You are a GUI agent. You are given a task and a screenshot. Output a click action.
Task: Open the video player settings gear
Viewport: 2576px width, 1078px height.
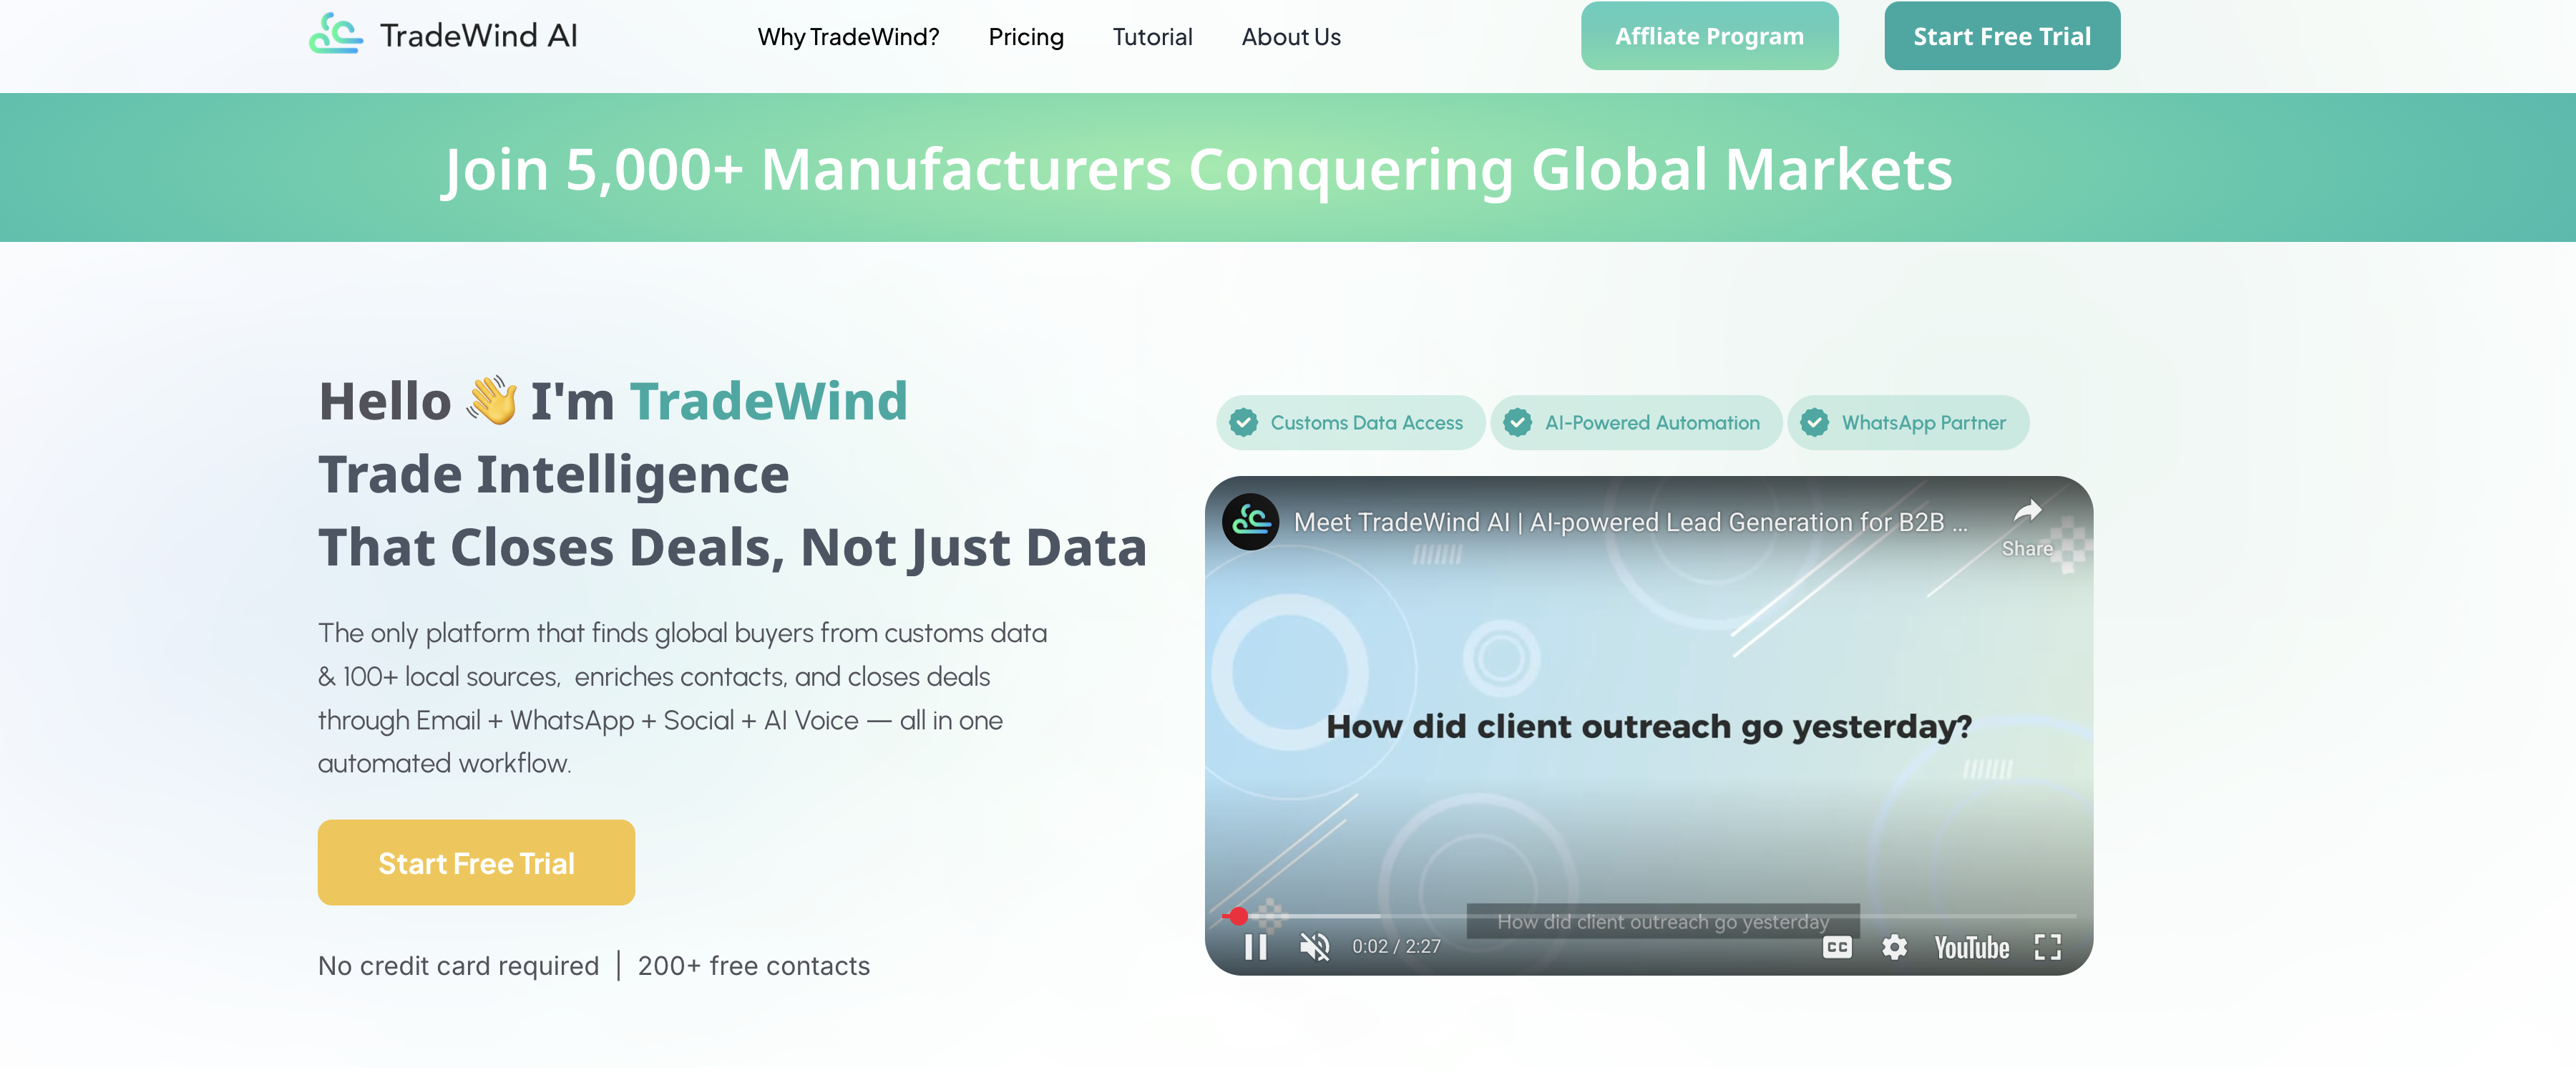1895,947
